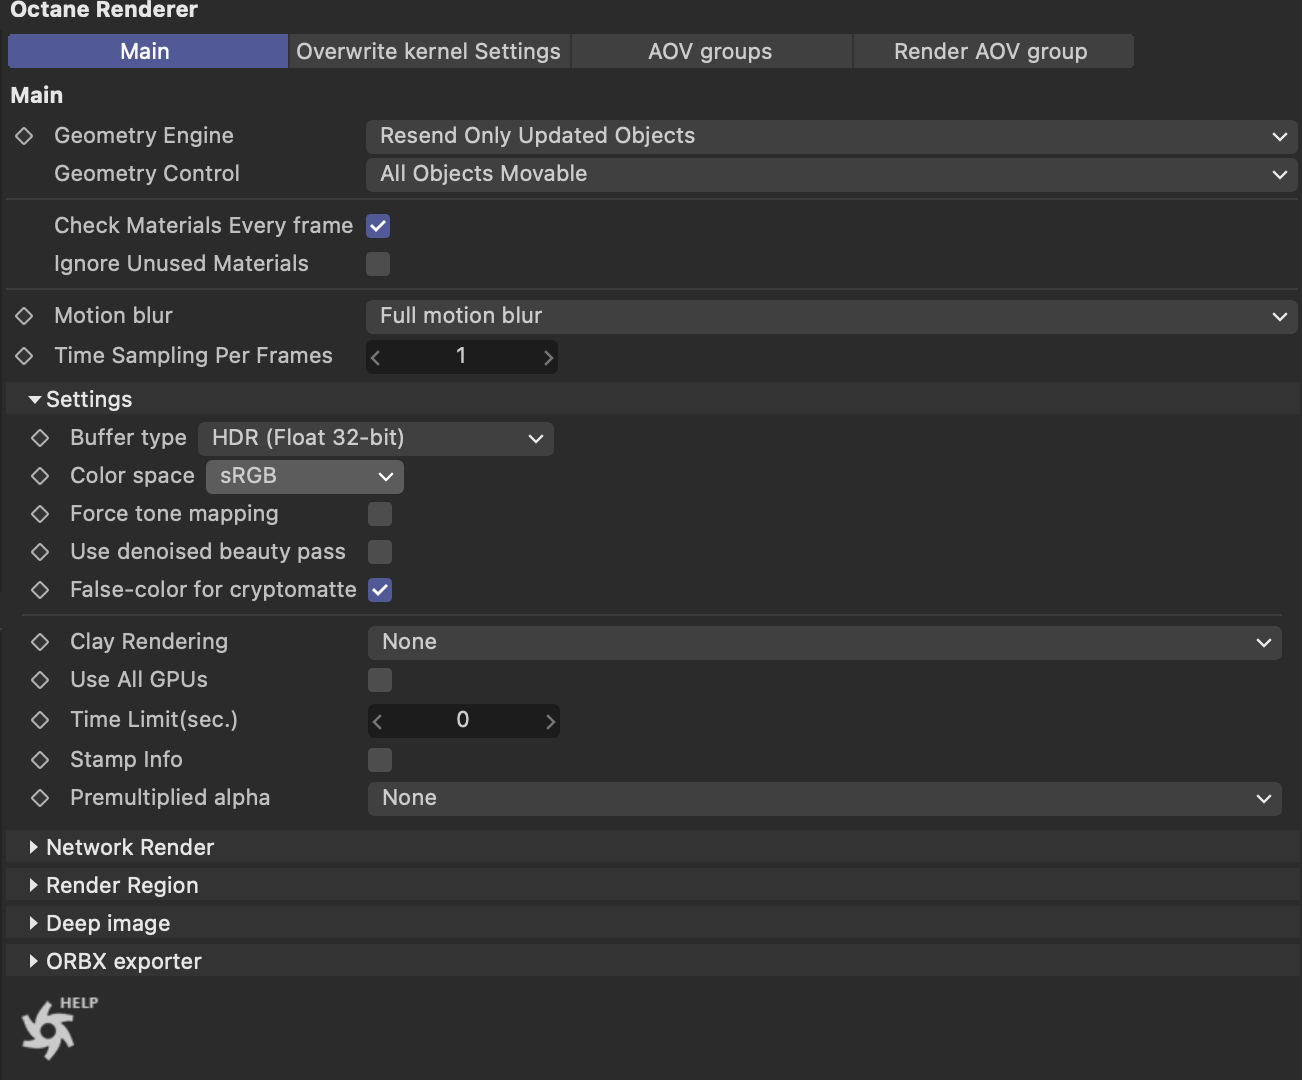Viewport: 1302px width, 1080px height.
Task: Click the Geometry Control label
Action: pos(147,174)
